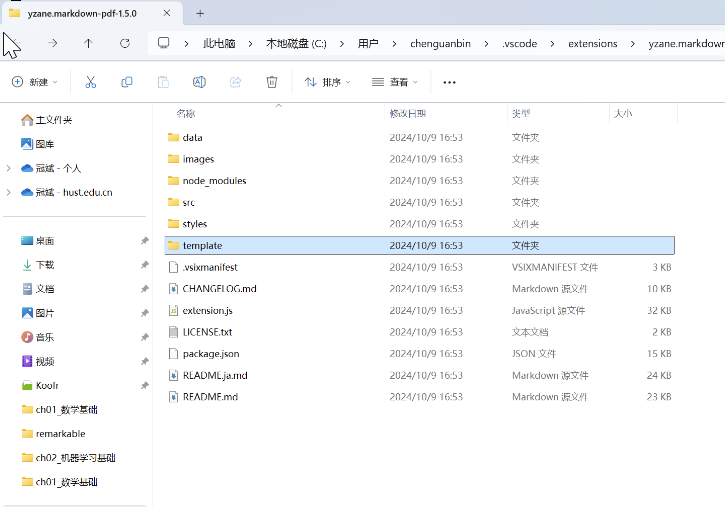
Task: Refresh the current folder view
Action: (x=125, y=43)
